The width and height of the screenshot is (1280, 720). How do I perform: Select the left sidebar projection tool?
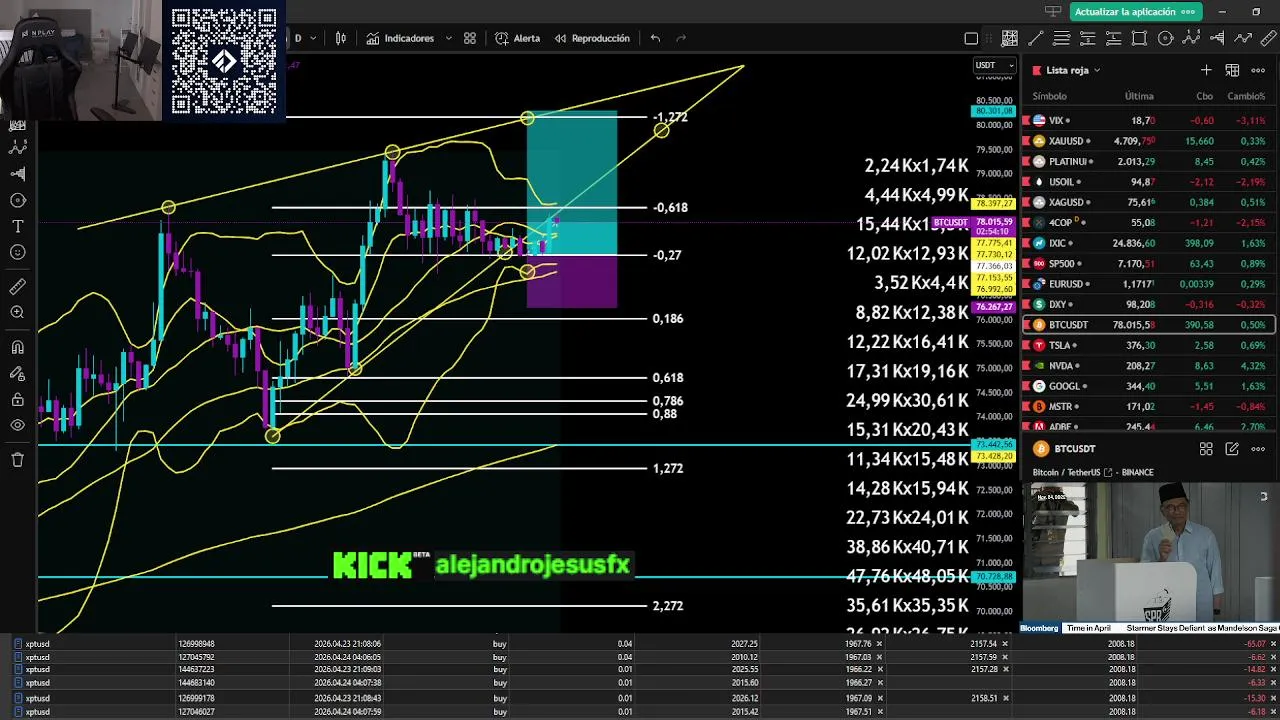(x=17, y=174)
